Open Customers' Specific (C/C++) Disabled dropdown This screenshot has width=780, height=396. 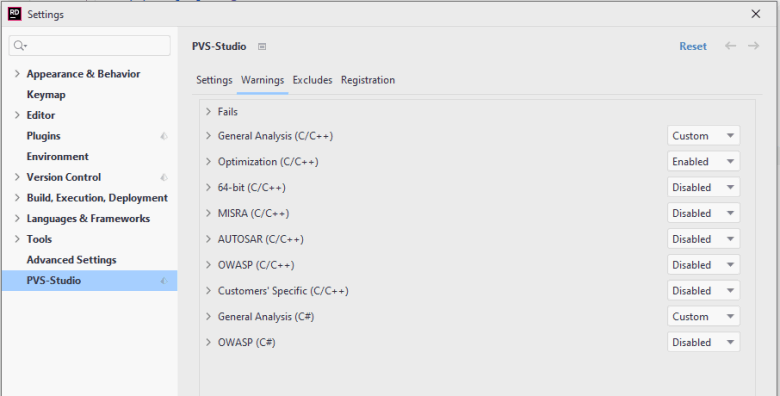(x=703, y=291)
